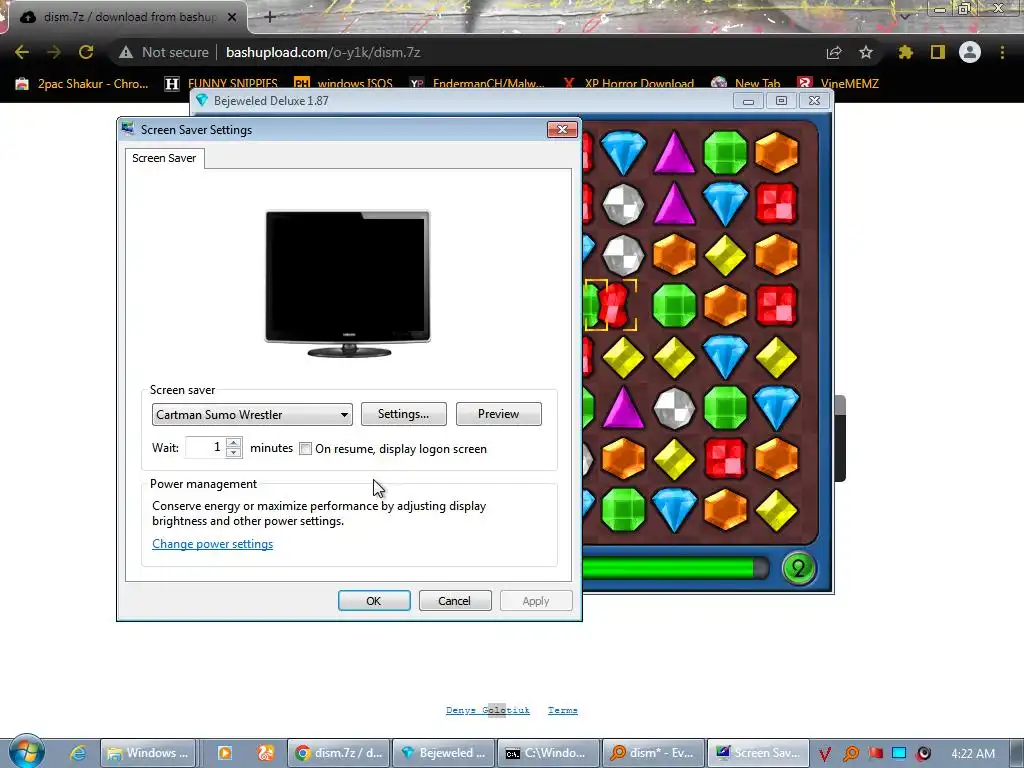Open EndermanCH/Malw... bookmark
Image resolution: width=1024 pixels, height=768 pixels.
[477, 84]
